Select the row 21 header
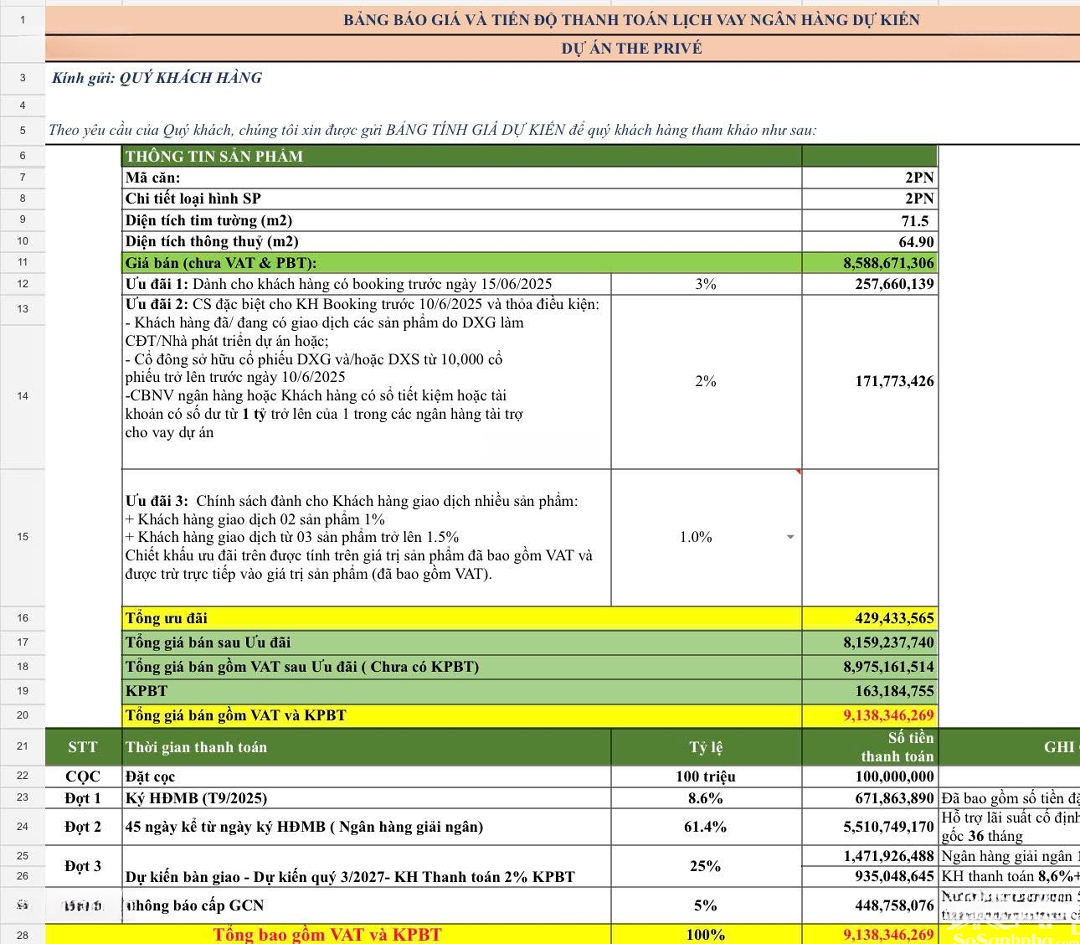Image resolution: width=1080 pixels, height=944 pixels. (23, 746)
